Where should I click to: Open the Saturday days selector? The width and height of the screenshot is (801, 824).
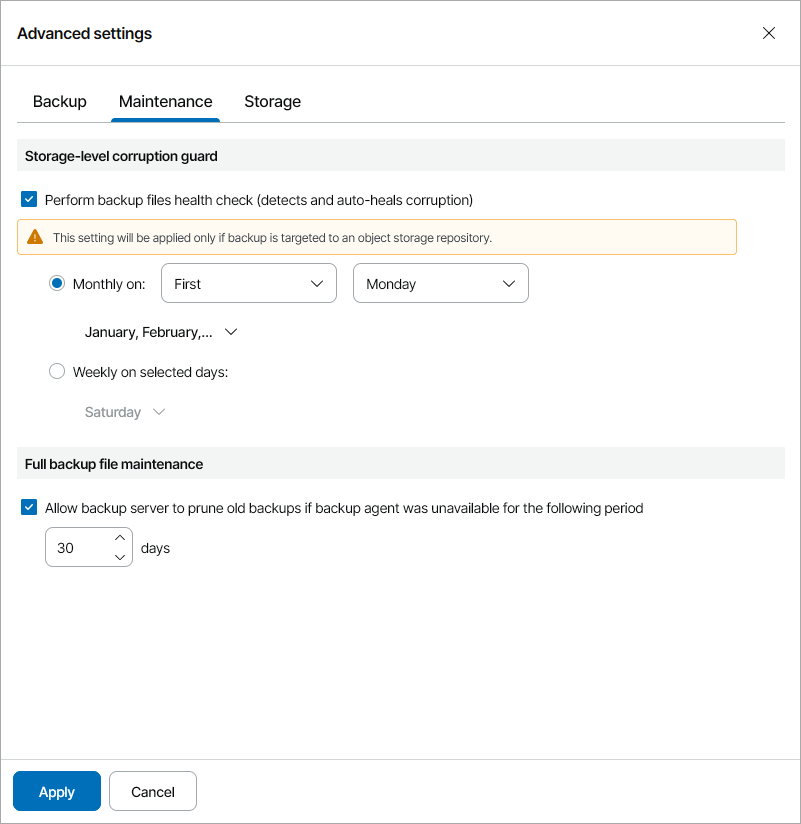click(x=114, y=412)
